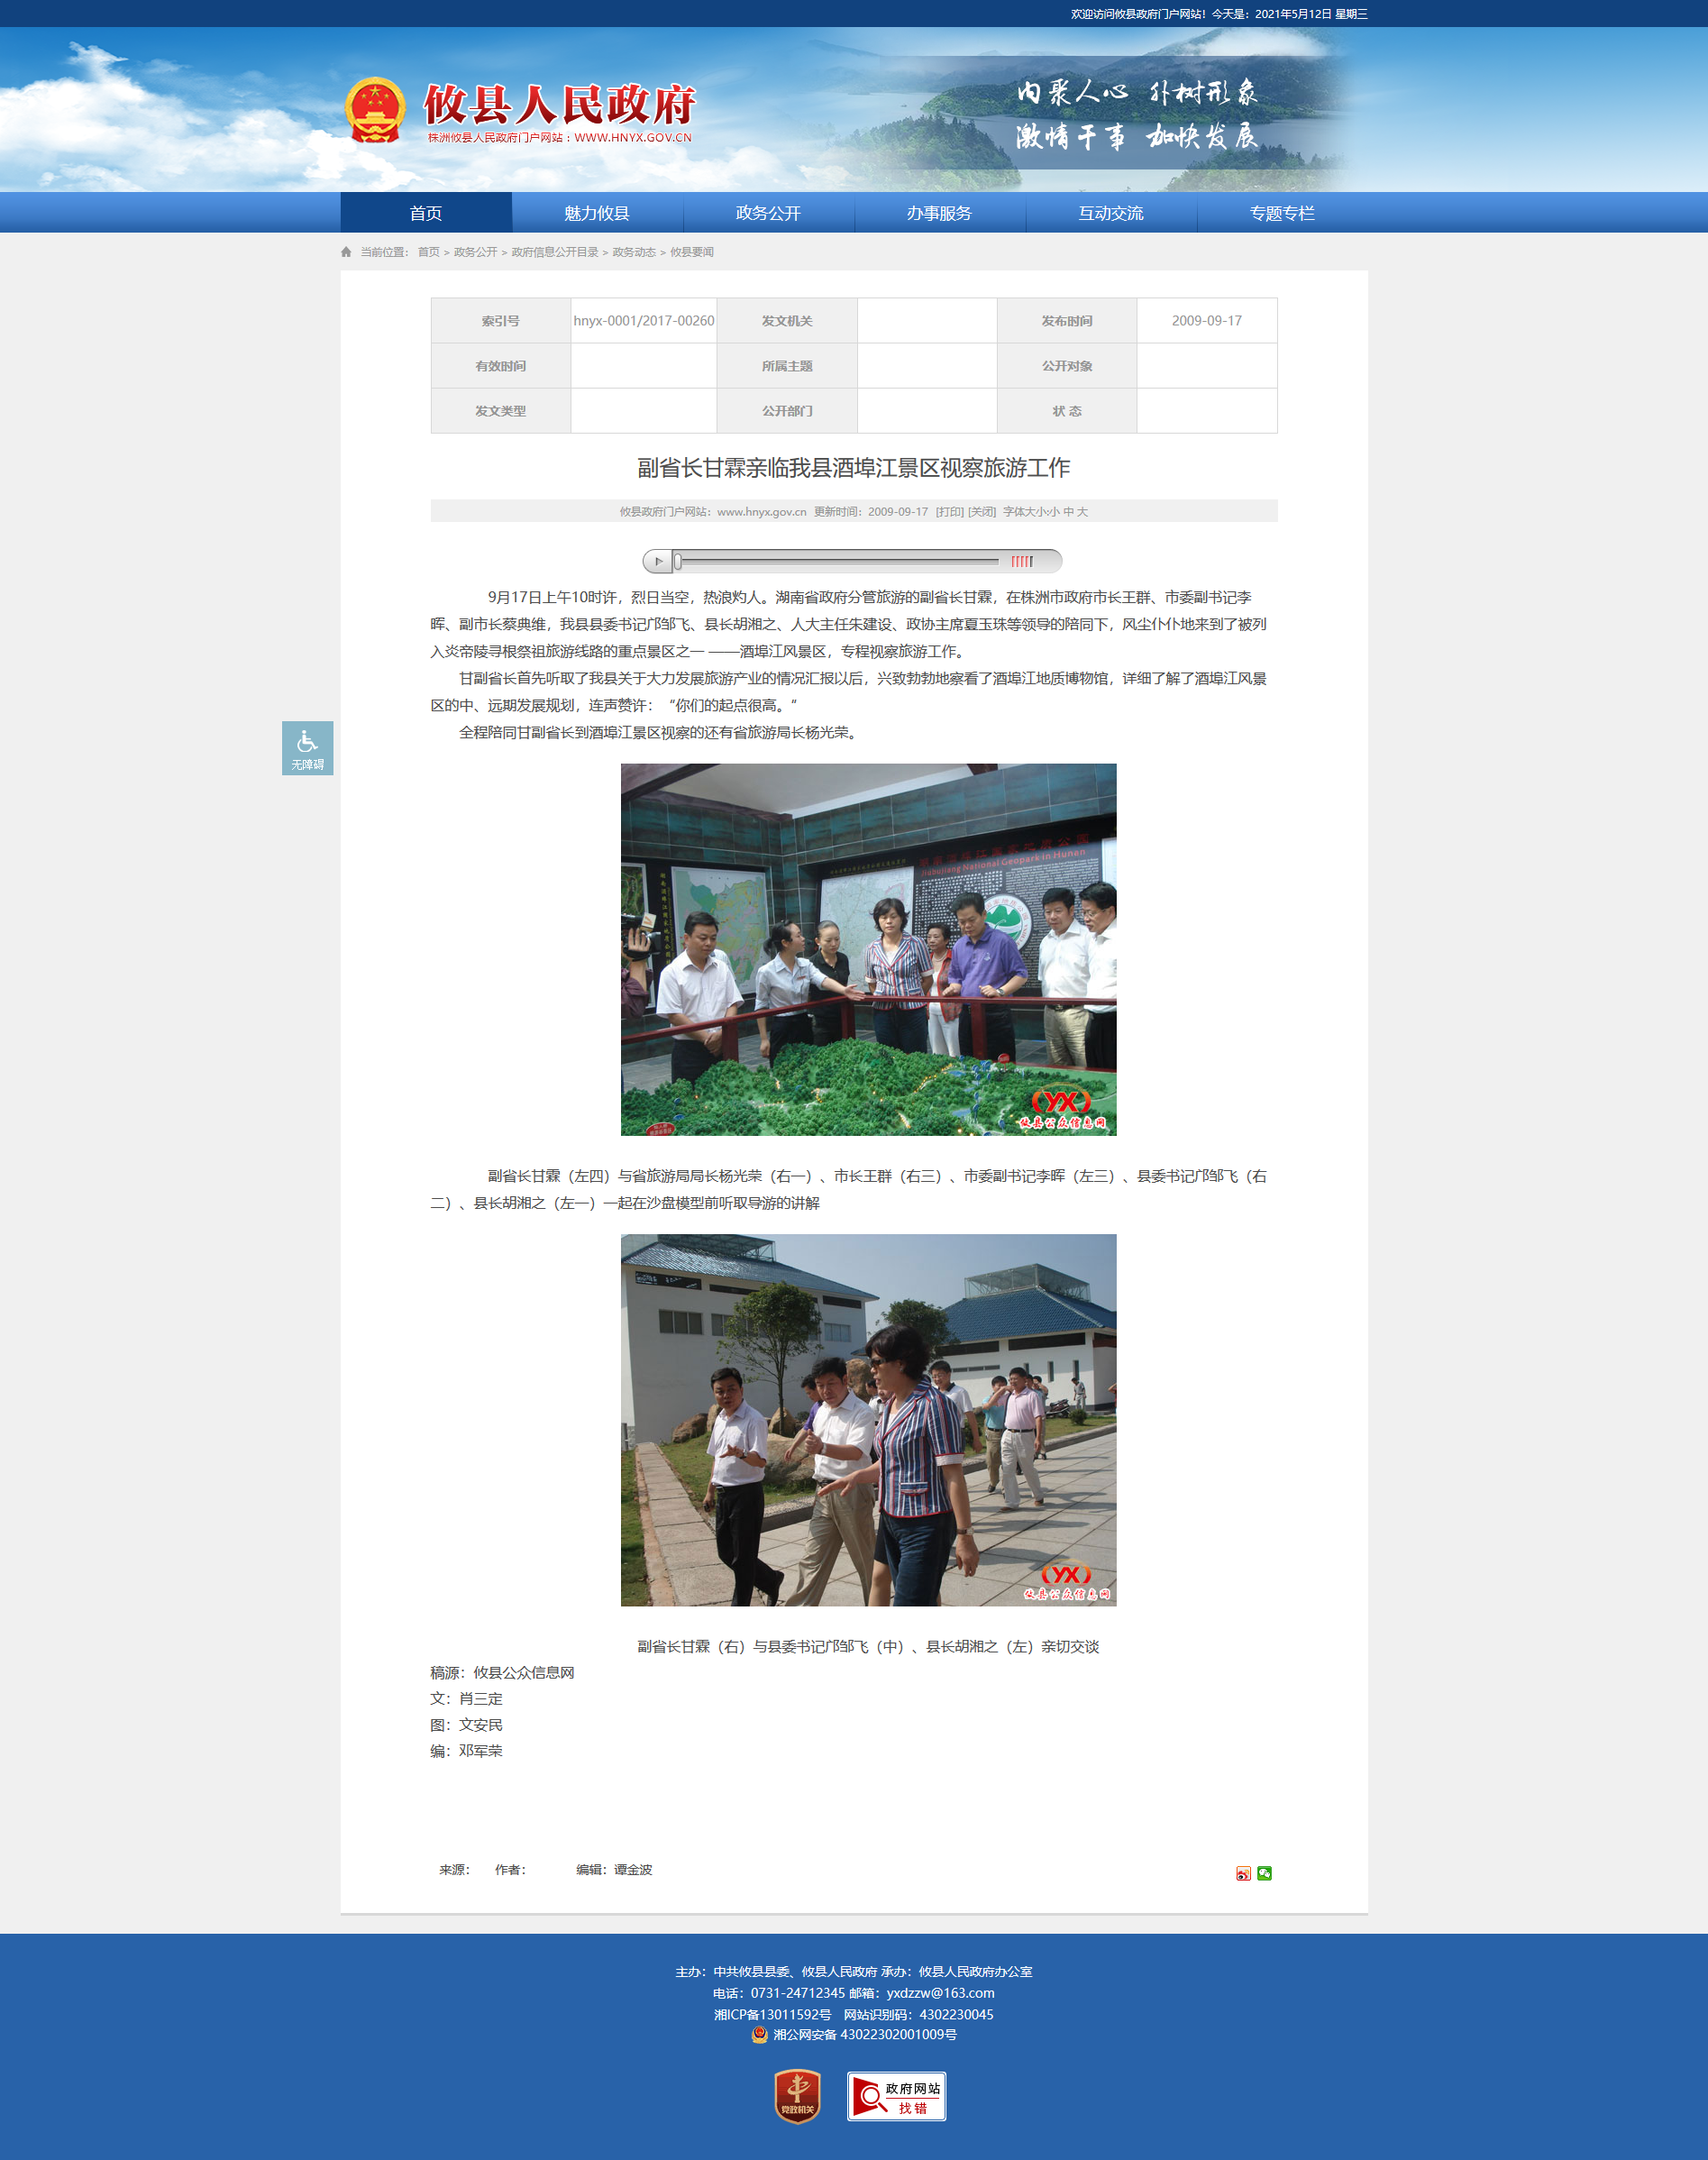The image size is (1708, 2160).
Task: Click the 党政机关 shield badge
Action: [x=797, y=2096]
